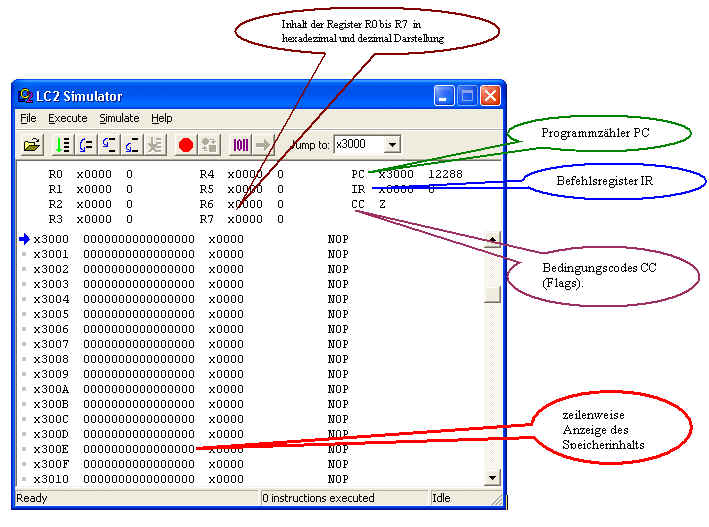Toggle breakpoint with the red stop-sign icon
Viewport: 709px width, 527px height.
185,145
